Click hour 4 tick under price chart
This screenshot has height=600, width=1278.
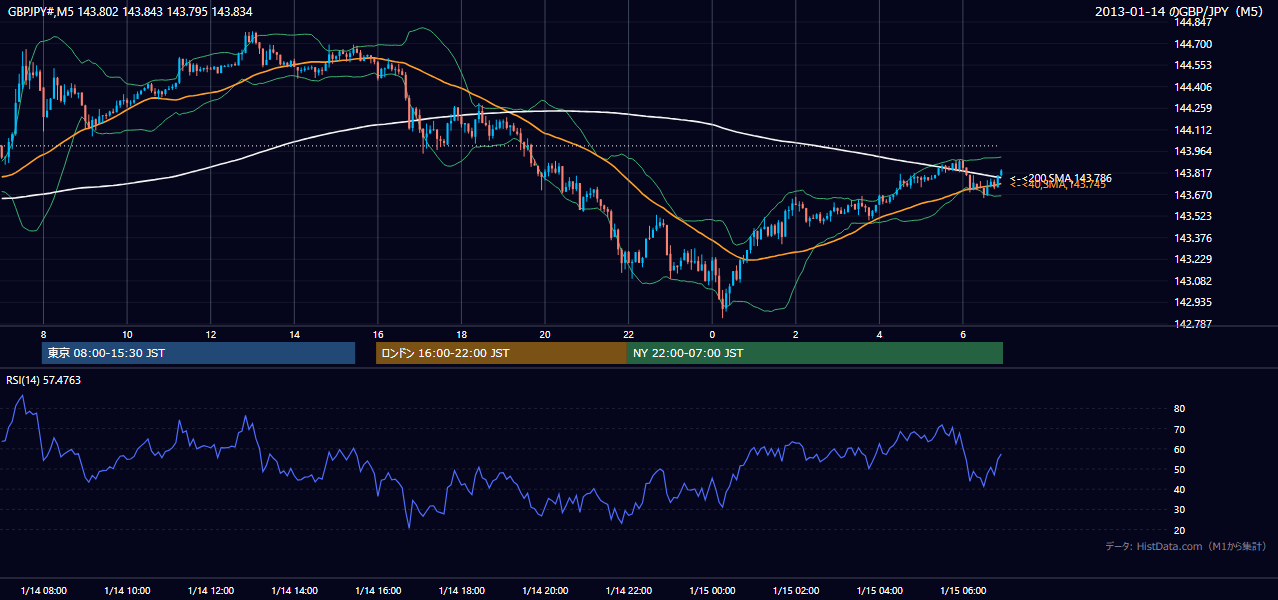point(880,334)
